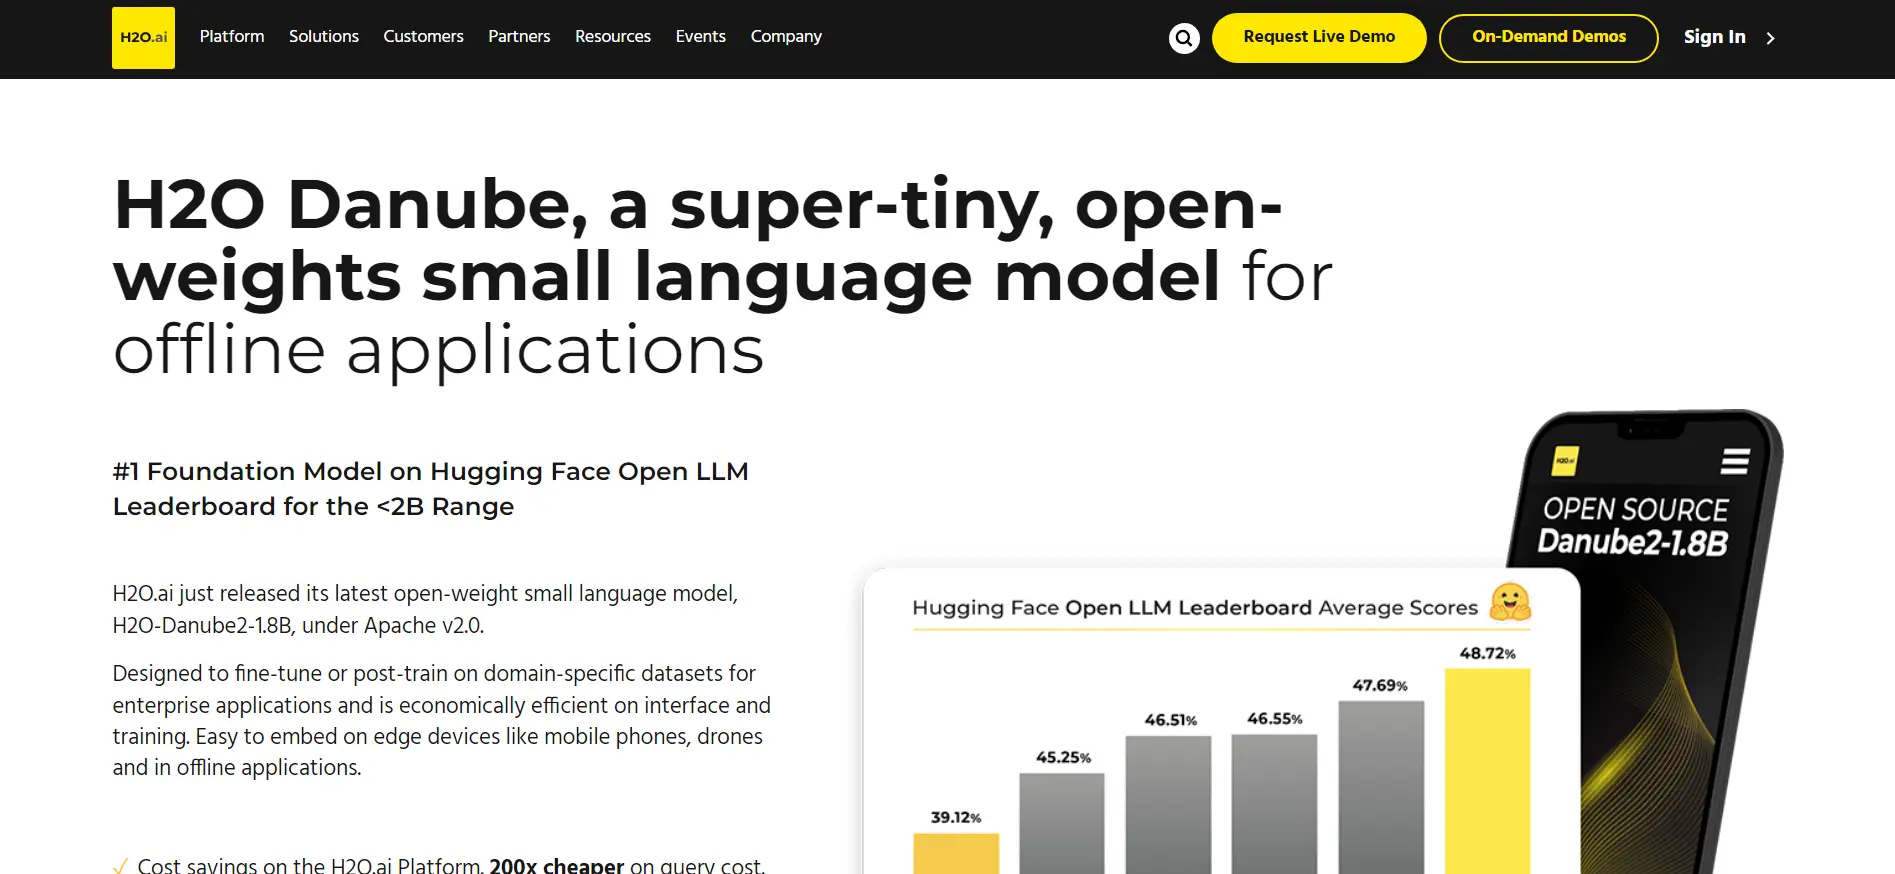Click '#1 Foundation Model on Hugging Face' subheading
Screen dimensions: 1895x874
coord(431,488)
